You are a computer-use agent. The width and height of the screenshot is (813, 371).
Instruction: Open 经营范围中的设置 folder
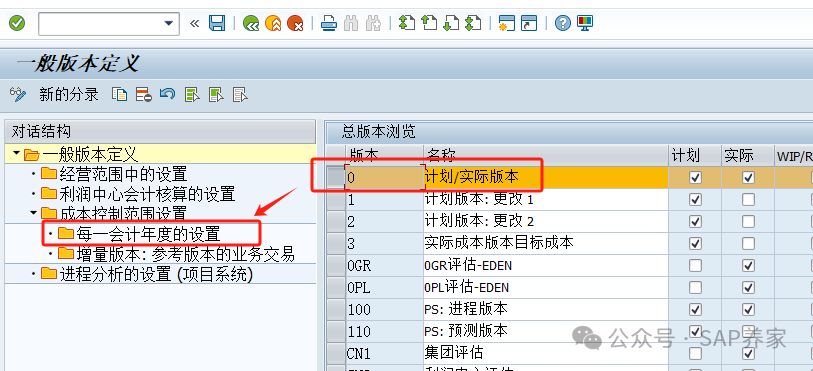(114, 174)
